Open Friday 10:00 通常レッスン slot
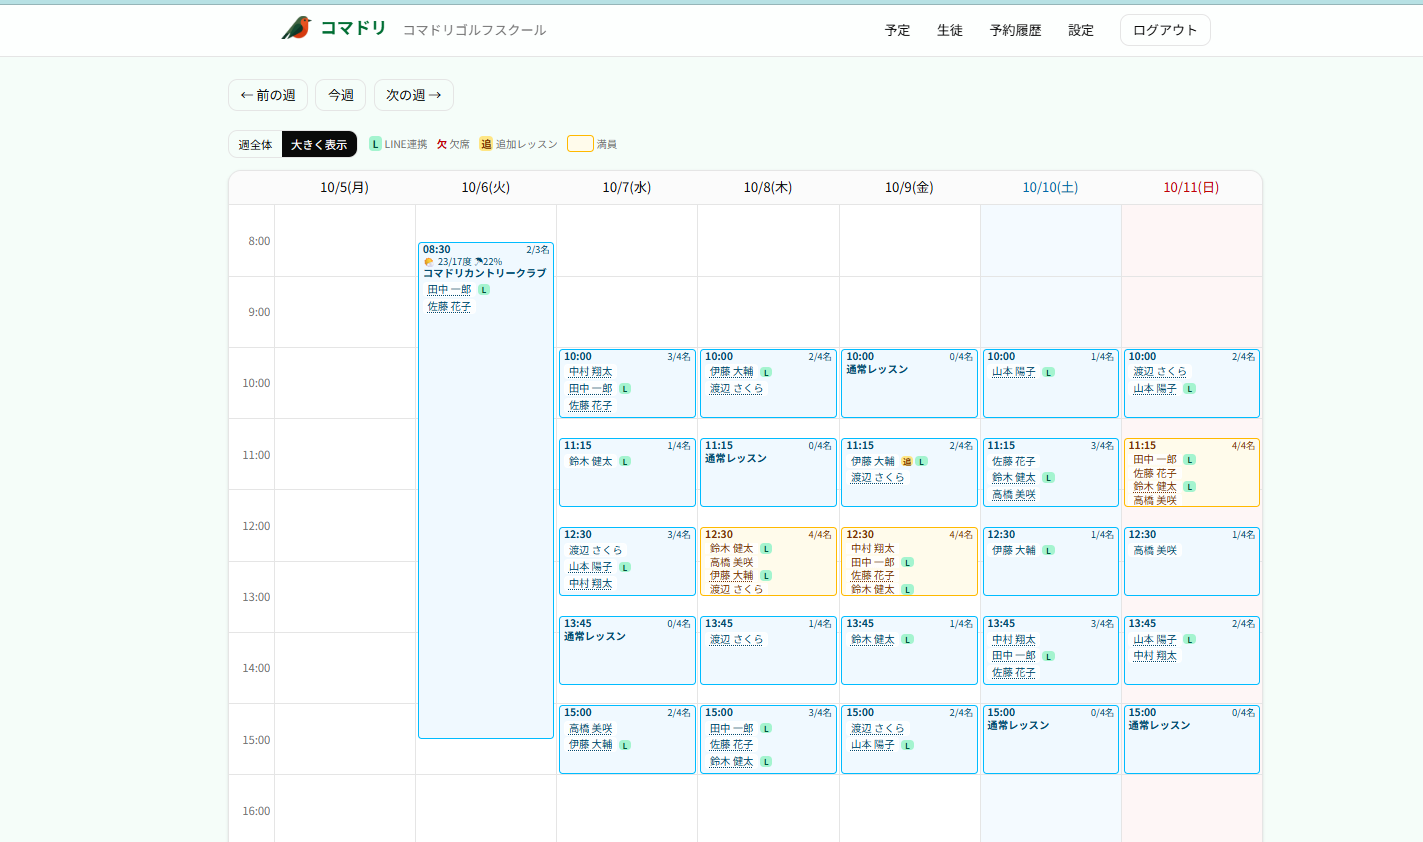The height and width of the screenshot is (842, 1423). 909,383
